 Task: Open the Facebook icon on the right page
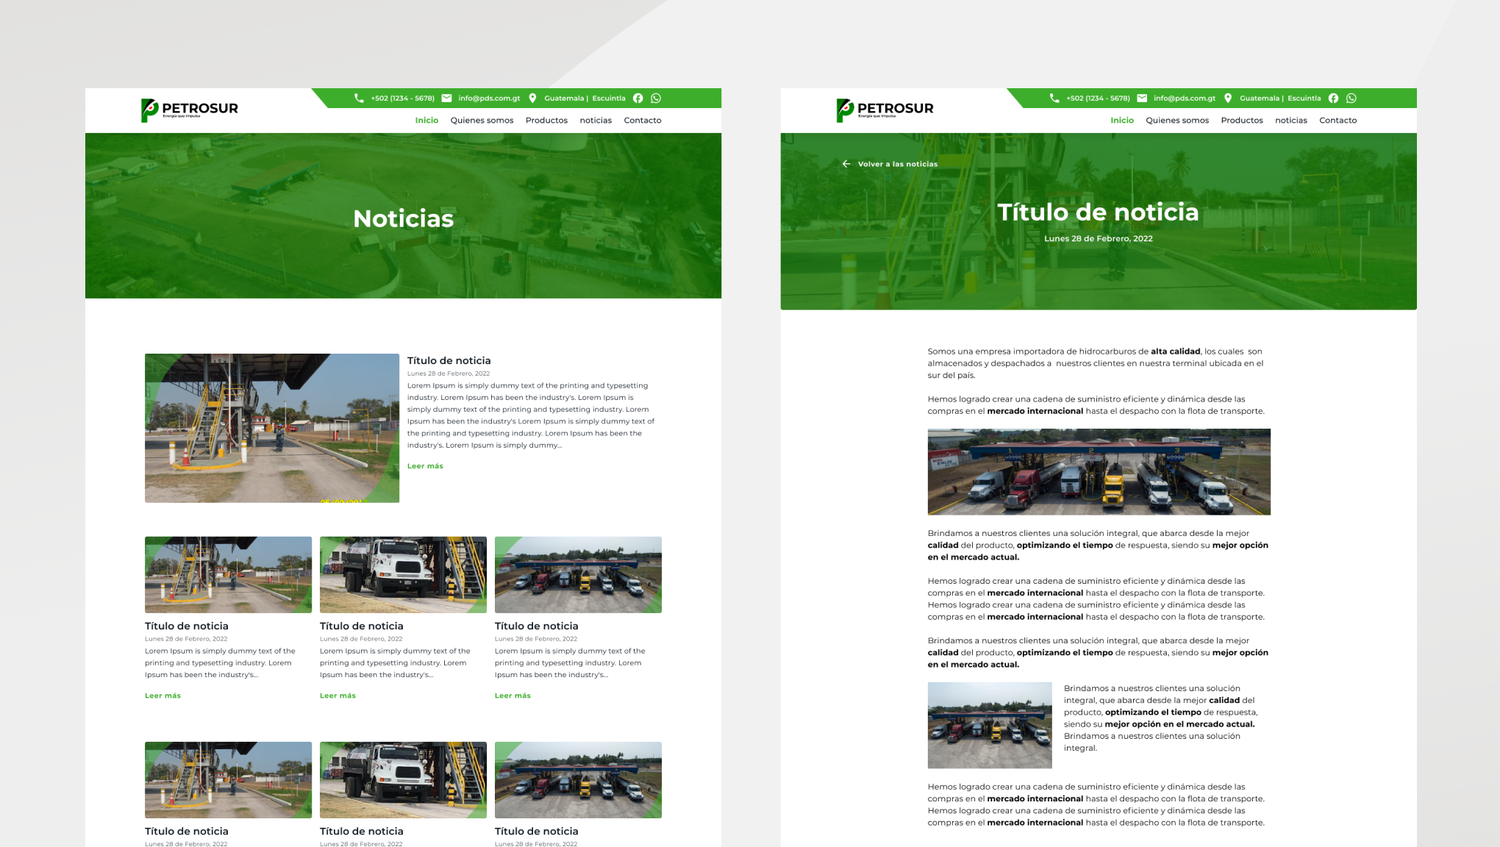(1333, 98)
